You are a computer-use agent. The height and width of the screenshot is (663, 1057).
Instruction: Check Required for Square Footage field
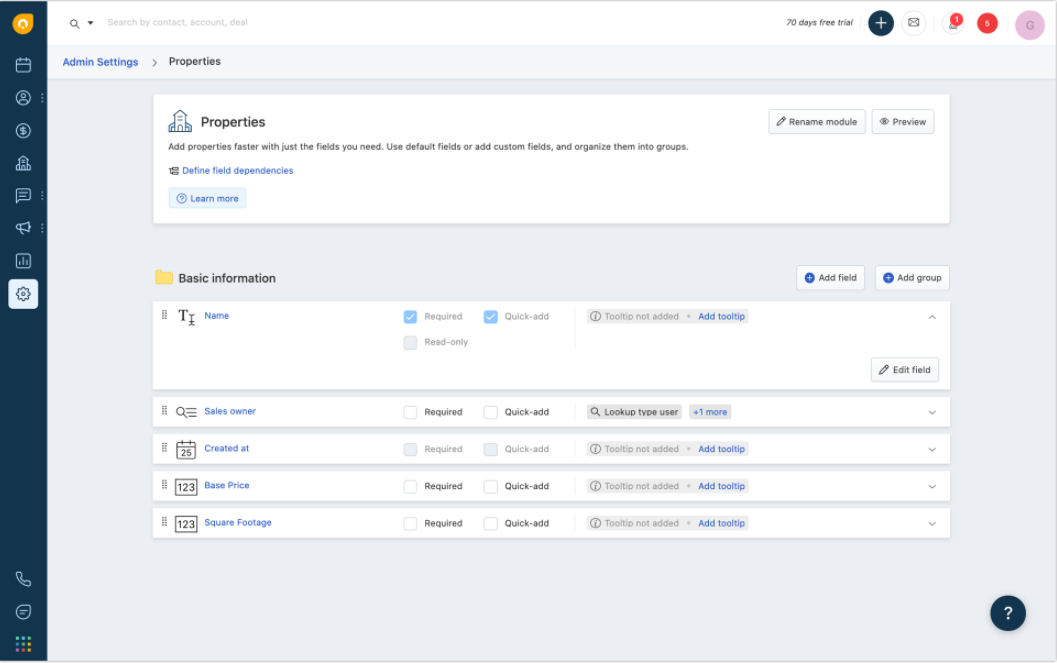click(x=410, y=523)
